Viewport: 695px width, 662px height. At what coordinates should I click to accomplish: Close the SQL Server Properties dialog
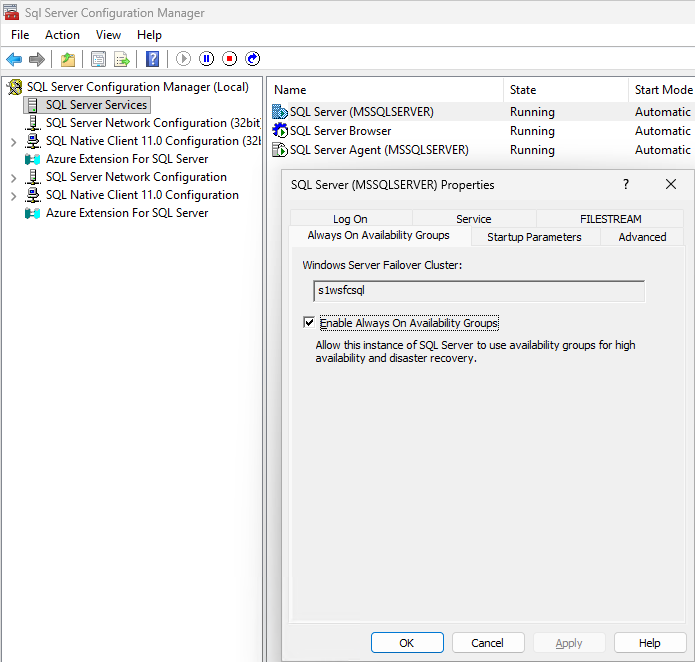671,184
